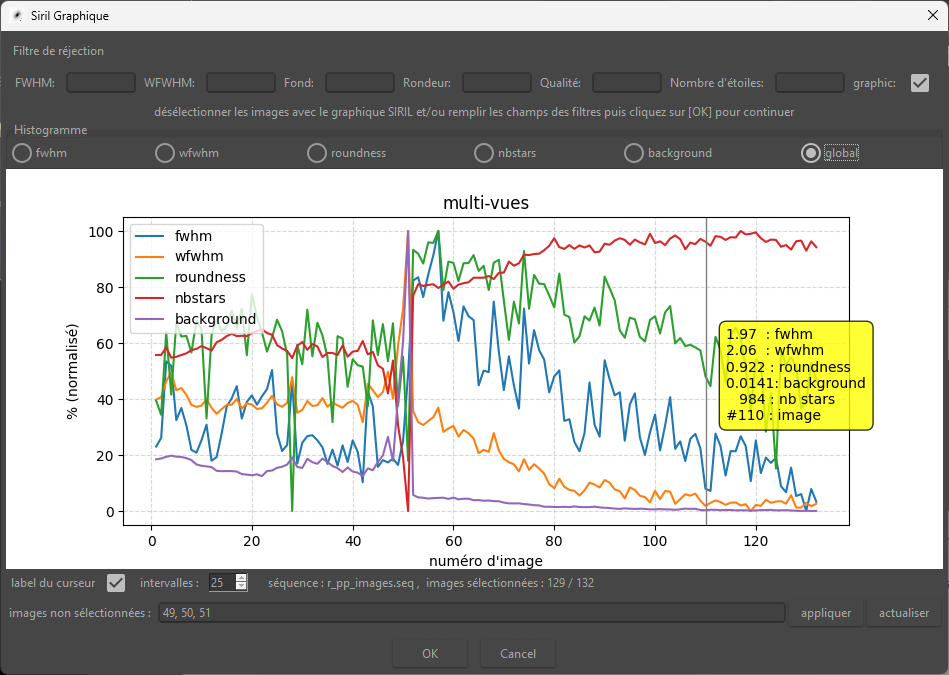Screen dimensions: 949x675
Task: Click the 2.06 : wfwhm tooltip line
Action: click(775, 350)
